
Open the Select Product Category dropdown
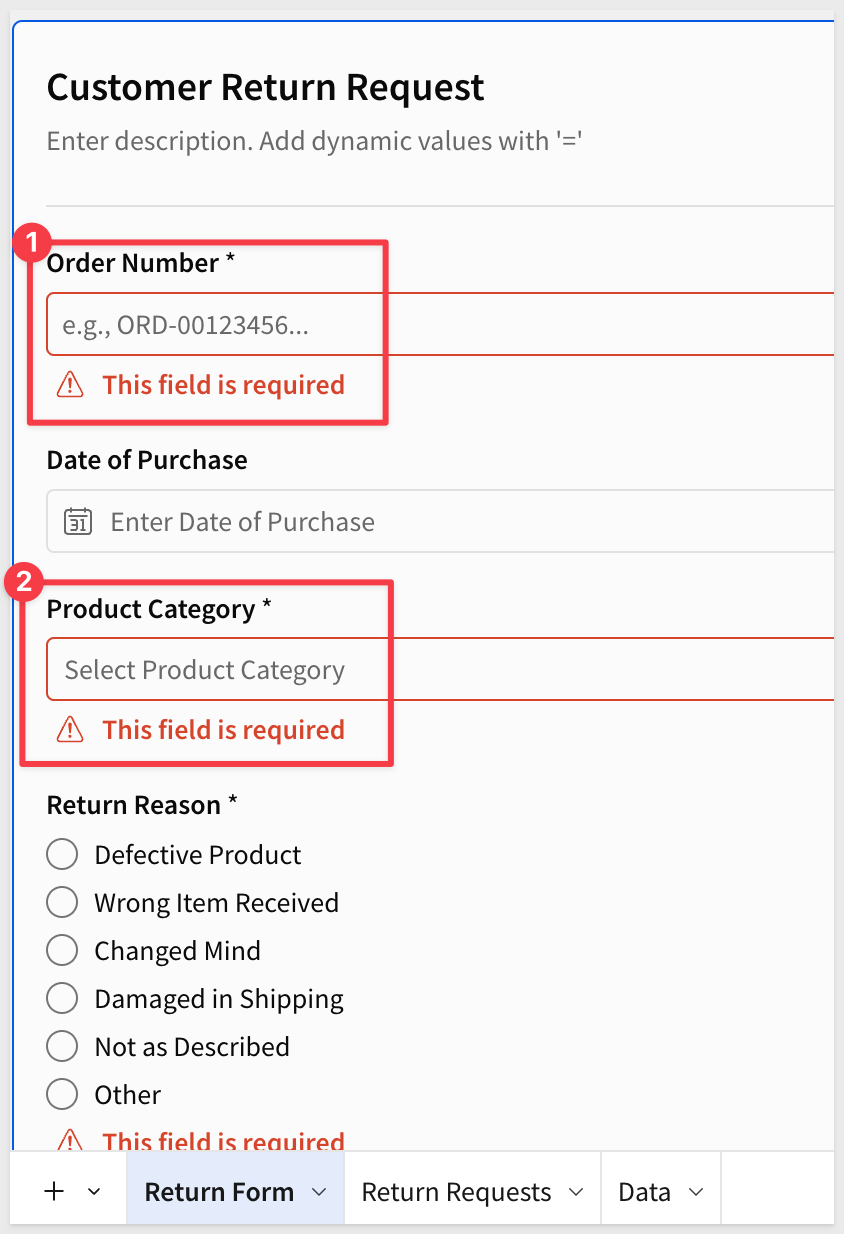(440, 670)
